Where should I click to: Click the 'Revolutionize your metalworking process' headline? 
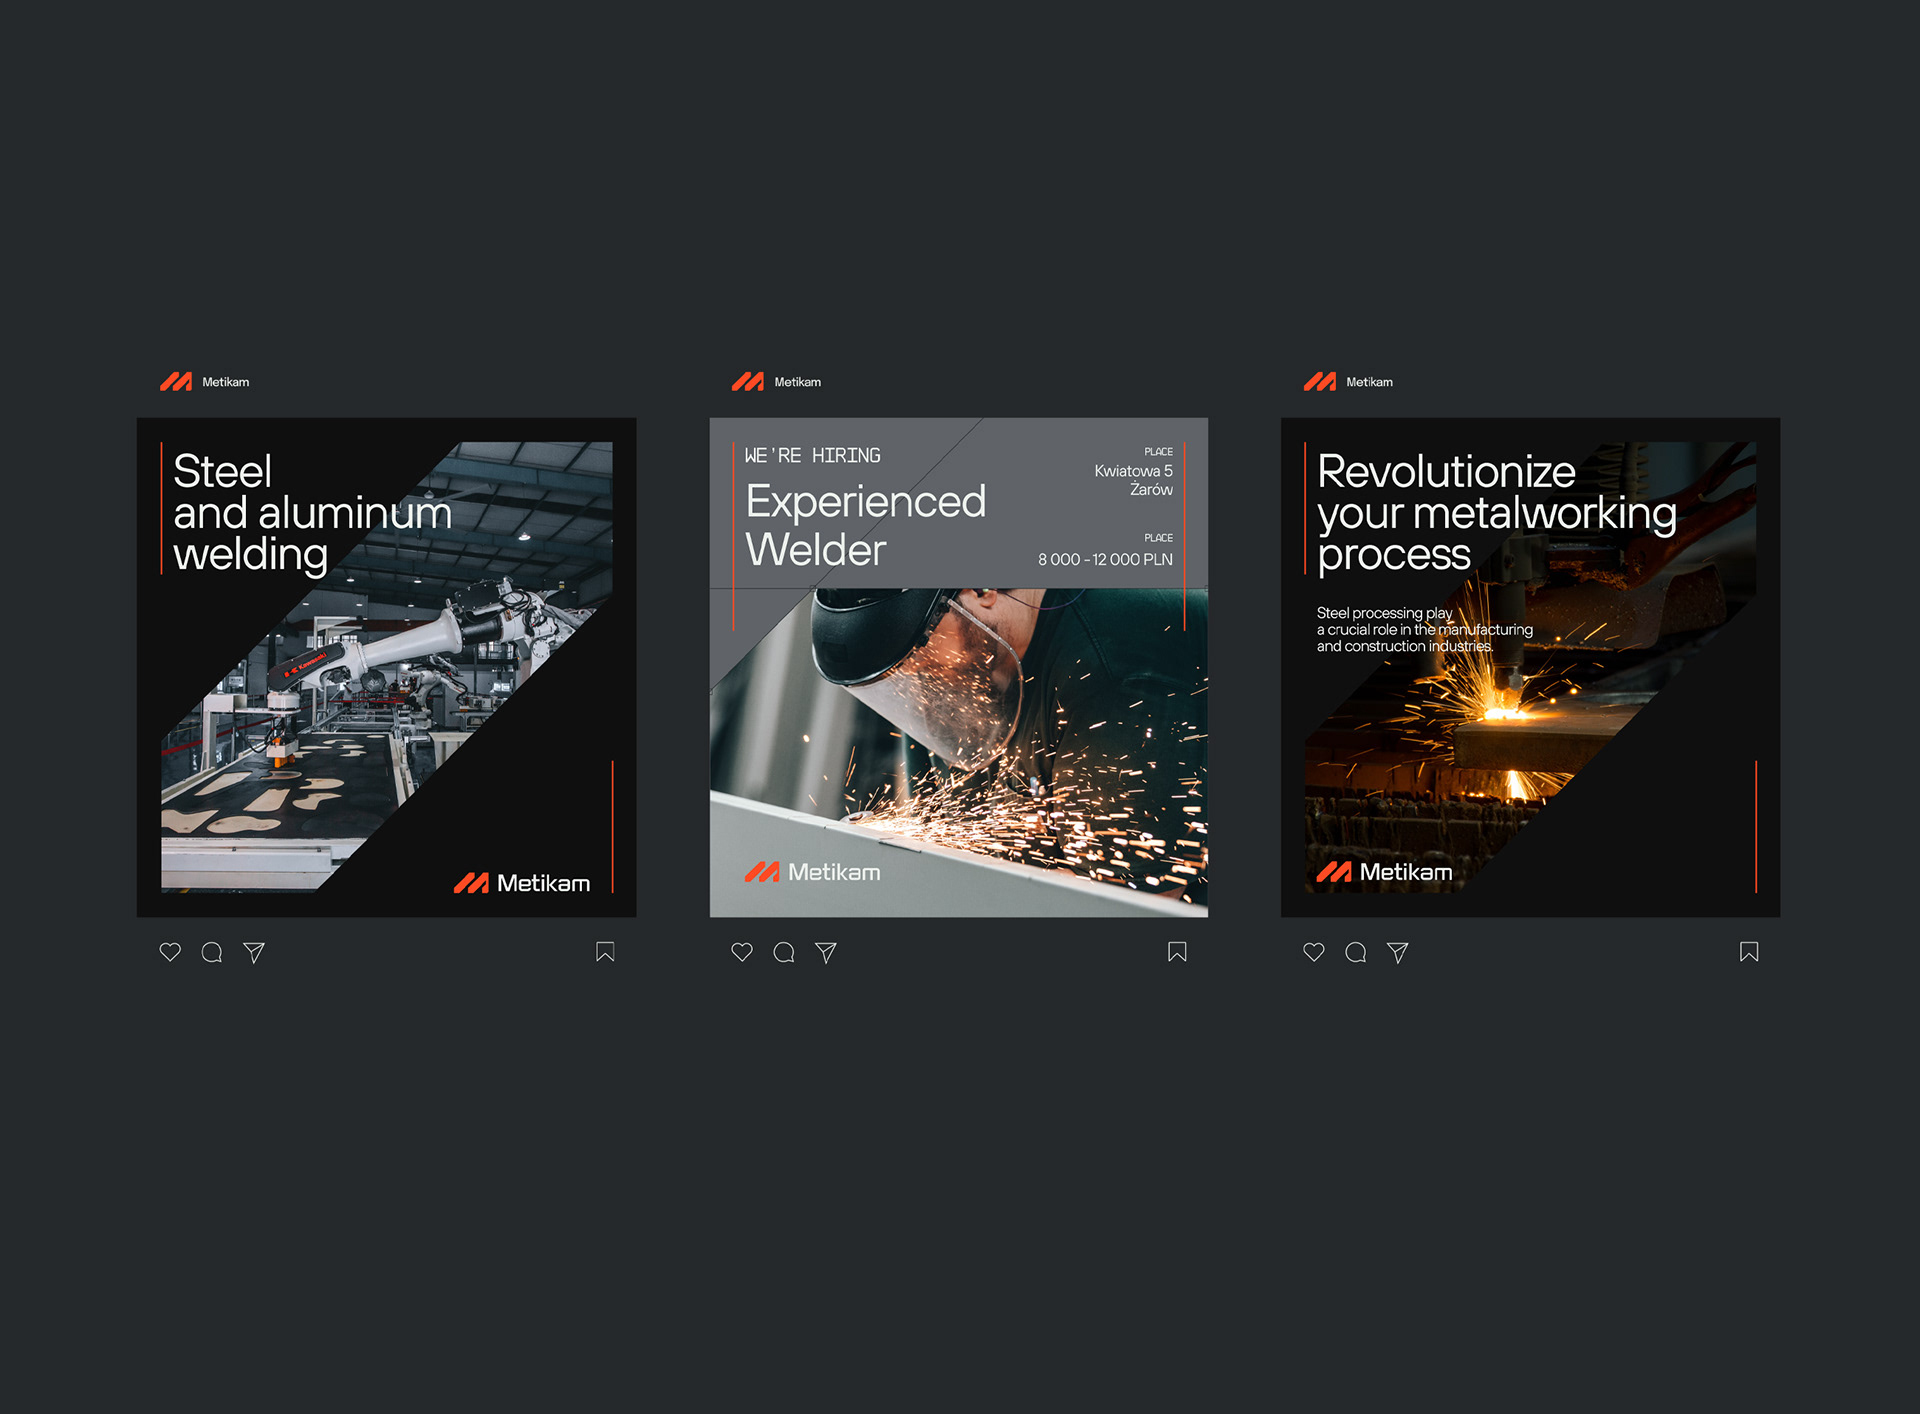pos(1497,513)
